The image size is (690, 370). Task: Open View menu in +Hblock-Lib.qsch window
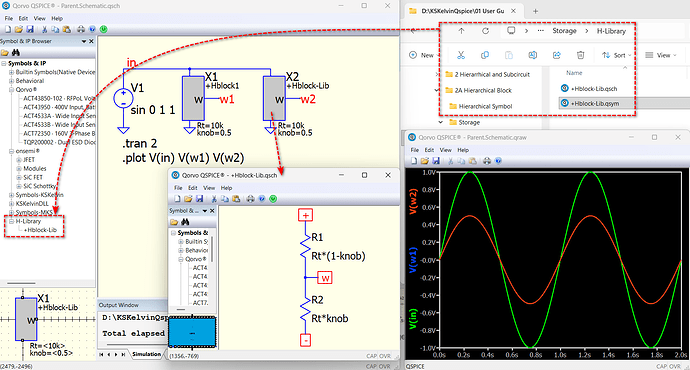(209, 188)
